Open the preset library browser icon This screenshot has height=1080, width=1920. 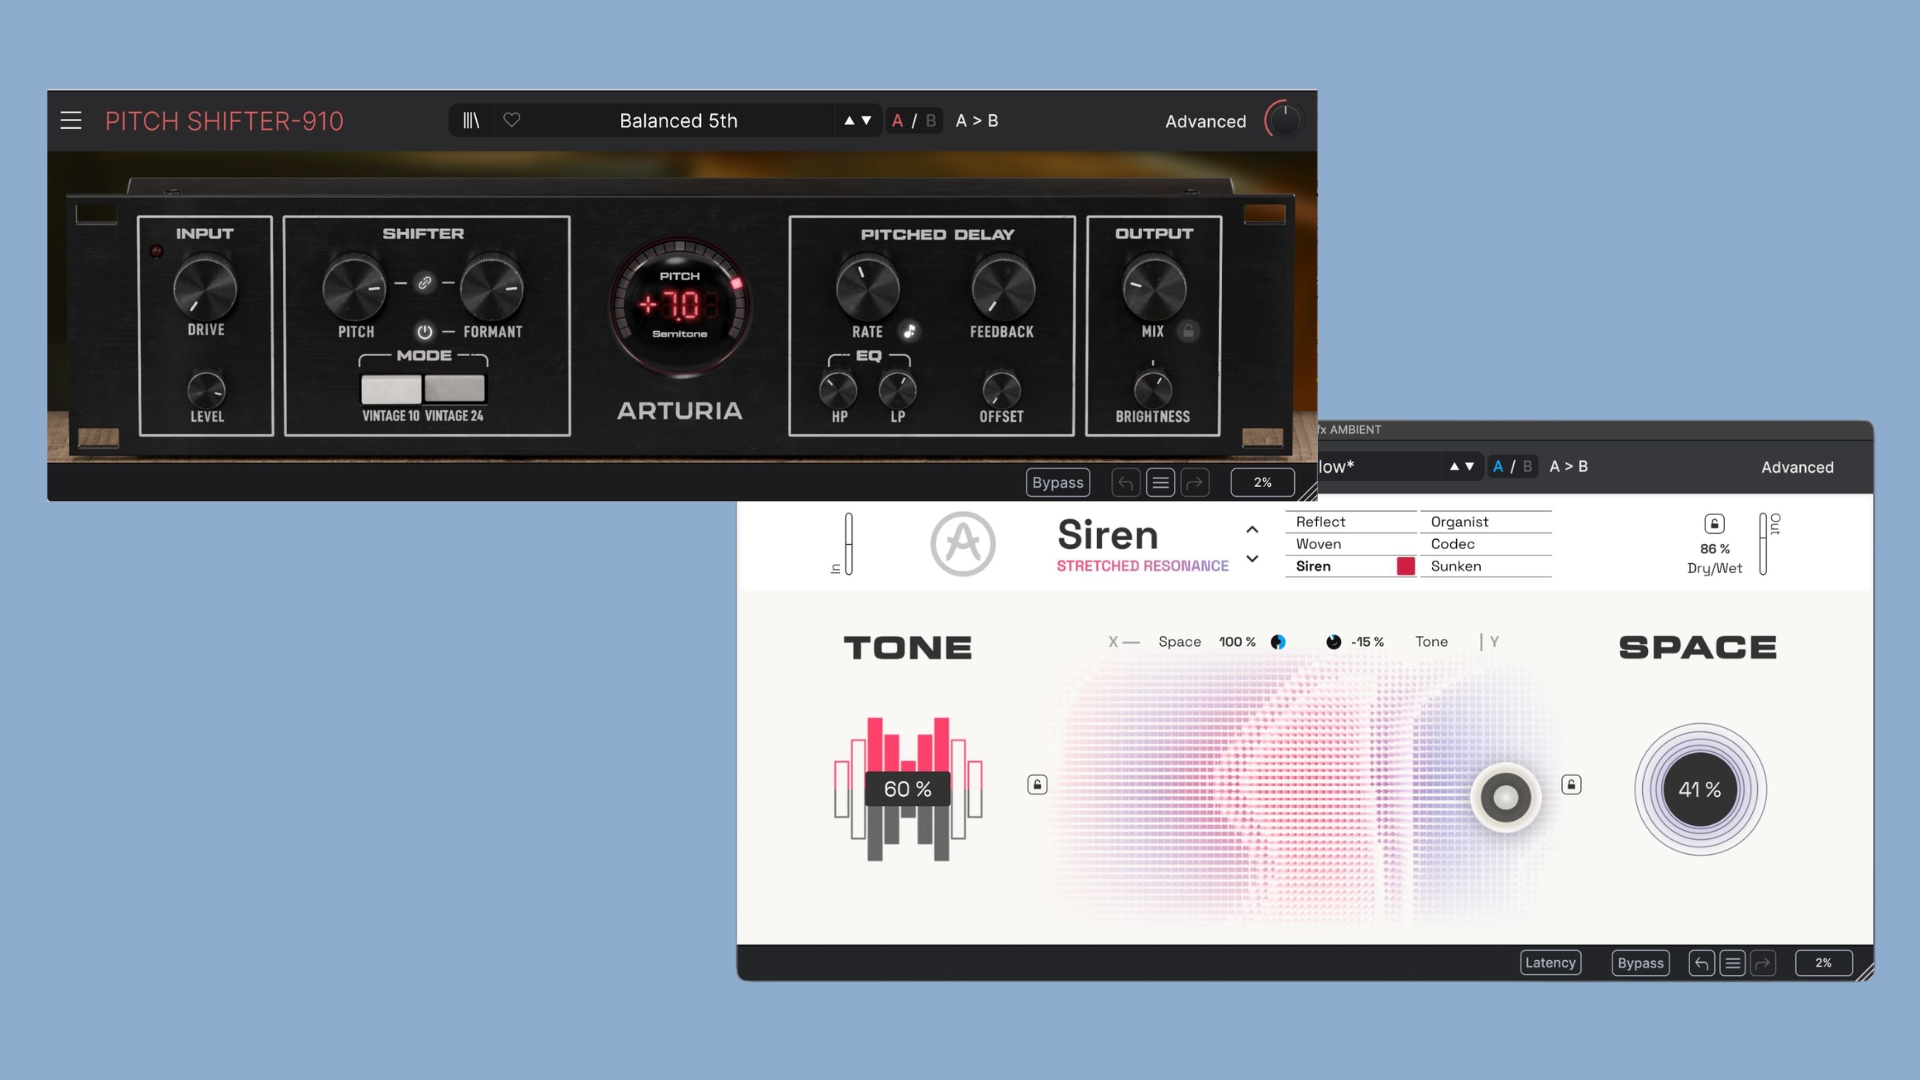tap(471, 121)
